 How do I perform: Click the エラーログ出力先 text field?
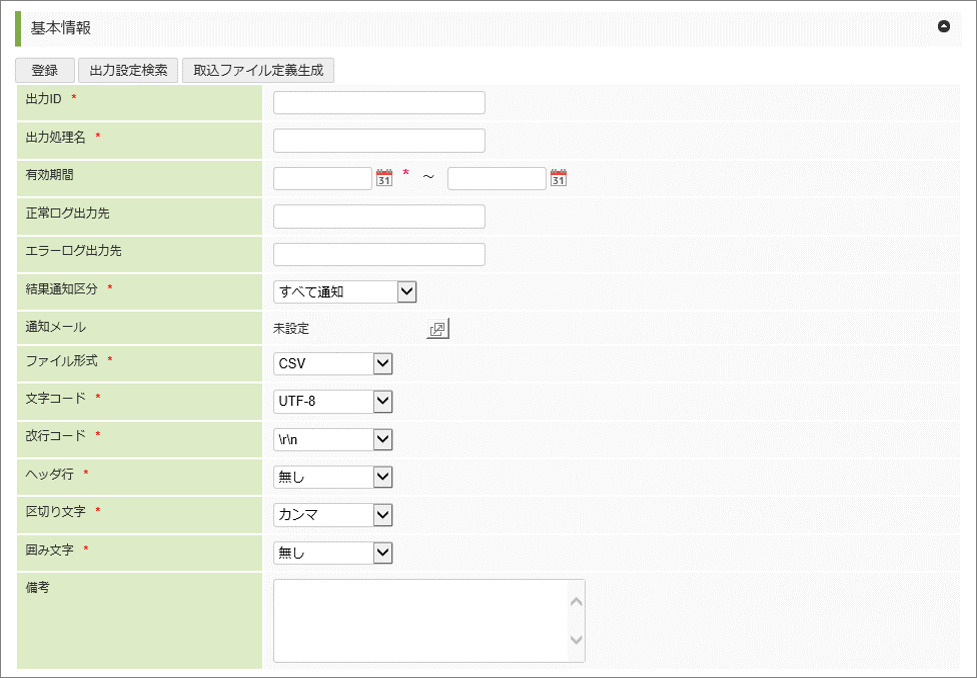(379, 254)
